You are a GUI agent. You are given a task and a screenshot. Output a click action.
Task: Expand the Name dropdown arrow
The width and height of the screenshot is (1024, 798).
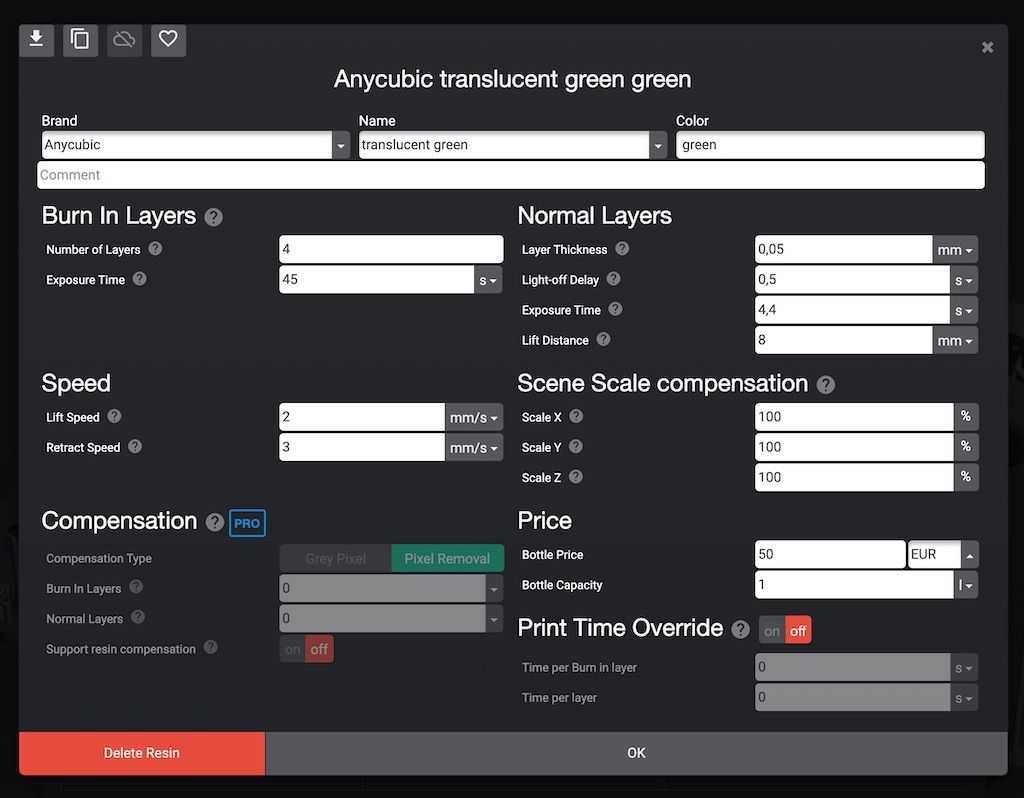(x=658, y=146)
